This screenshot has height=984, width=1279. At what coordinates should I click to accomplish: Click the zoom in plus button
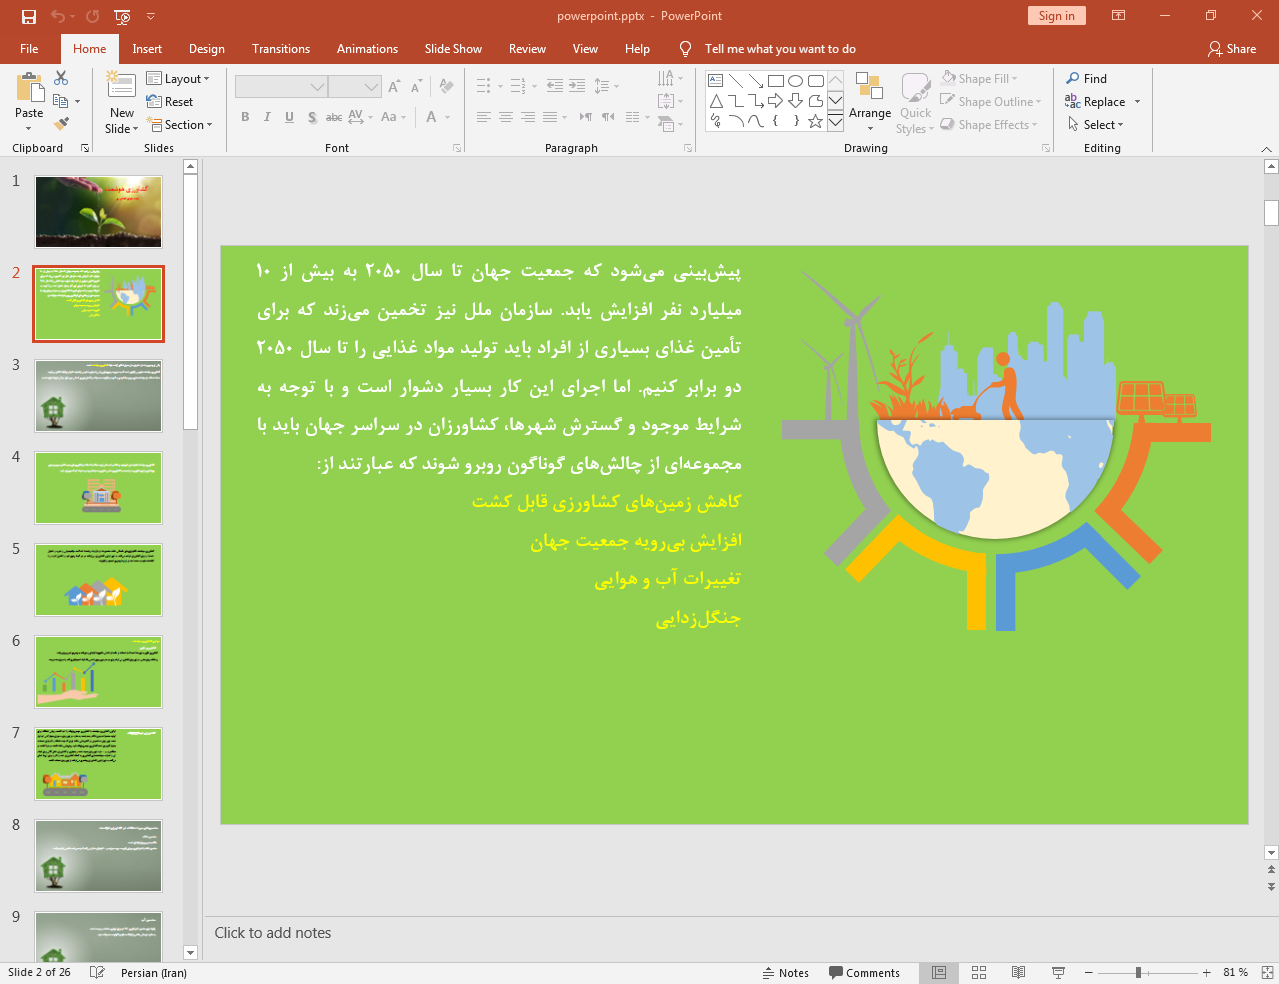coord(1206,972)
